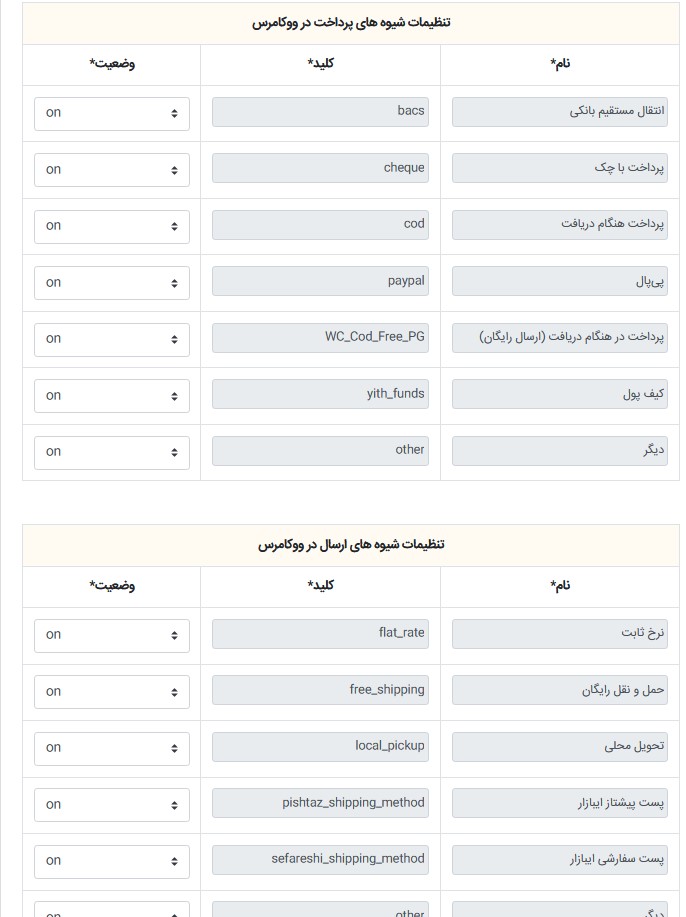Click the name field 'پرداخت با چک'

click(x=559, y=169)
